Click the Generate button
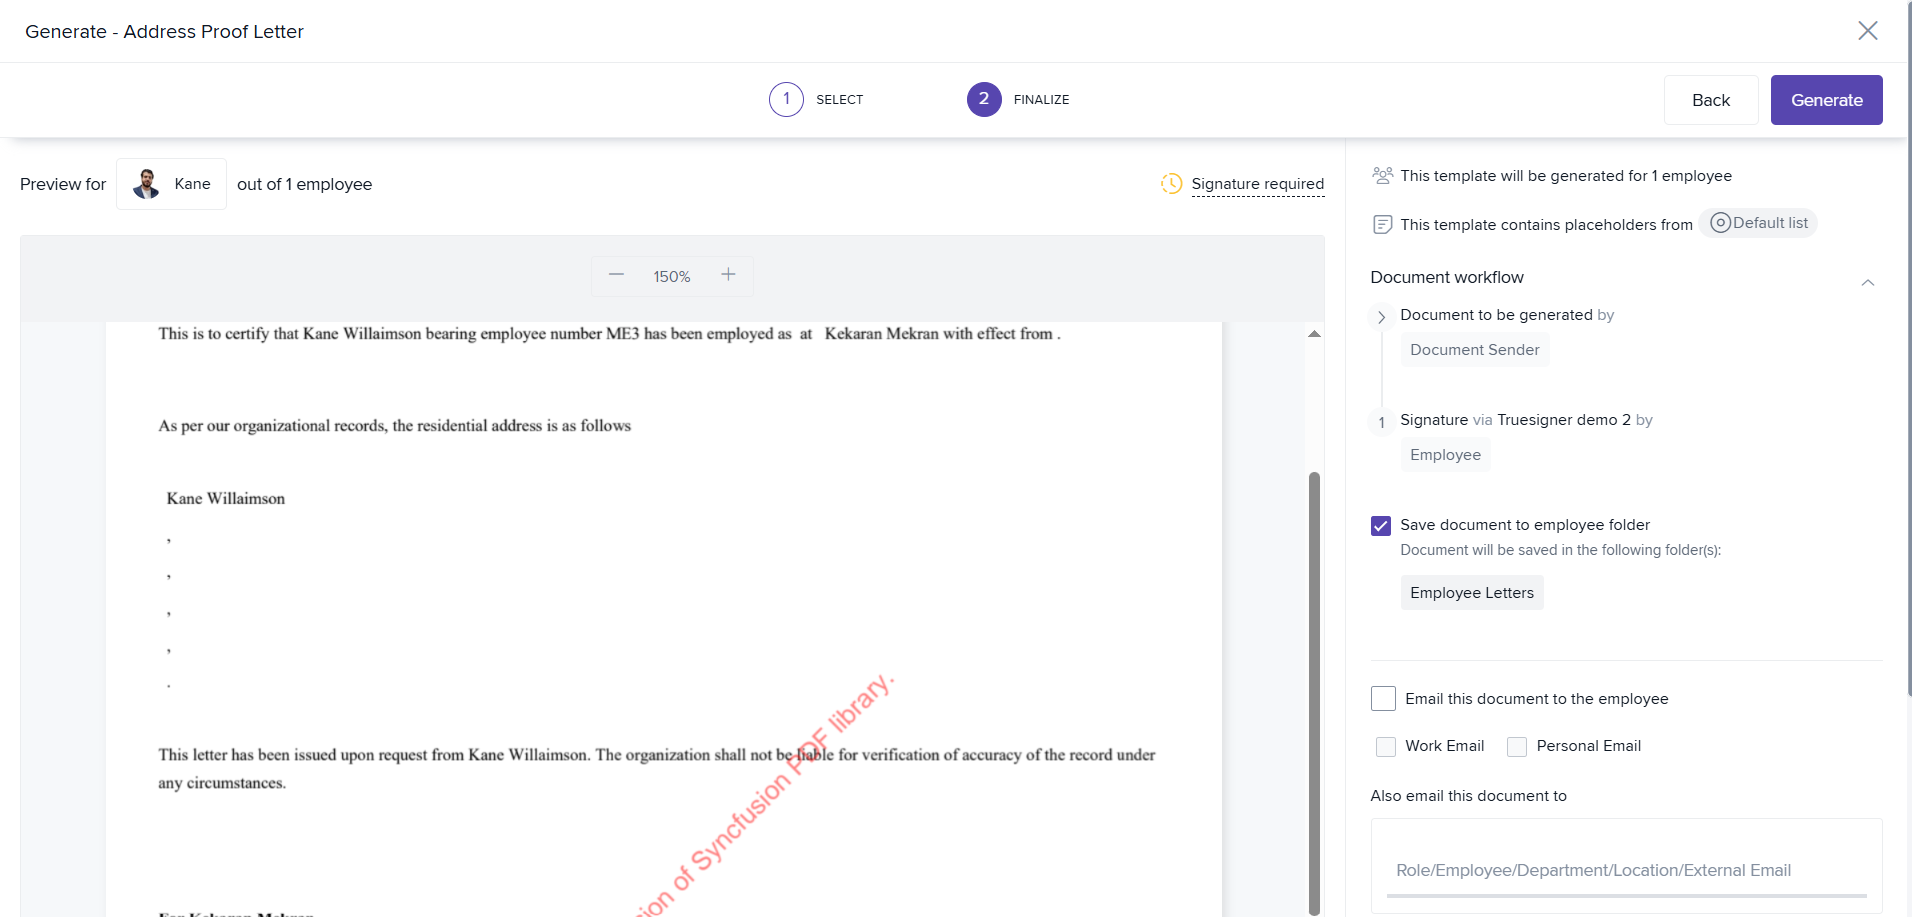The width and height of the screenshot is (1912, 917). pyautogui.click(x=1826, y=100)
